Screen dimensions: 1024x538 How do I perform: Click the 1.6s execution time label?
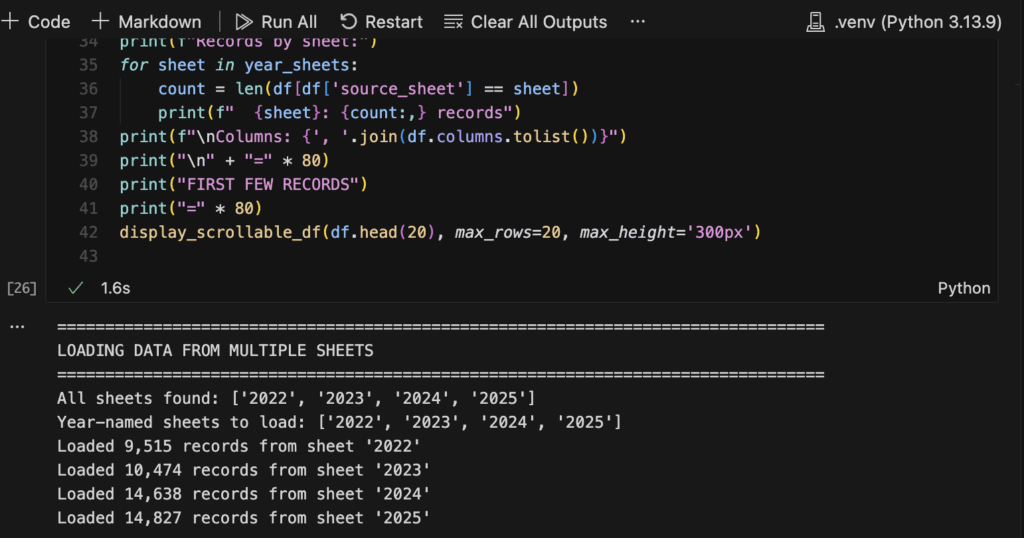(x=115, y=288)
